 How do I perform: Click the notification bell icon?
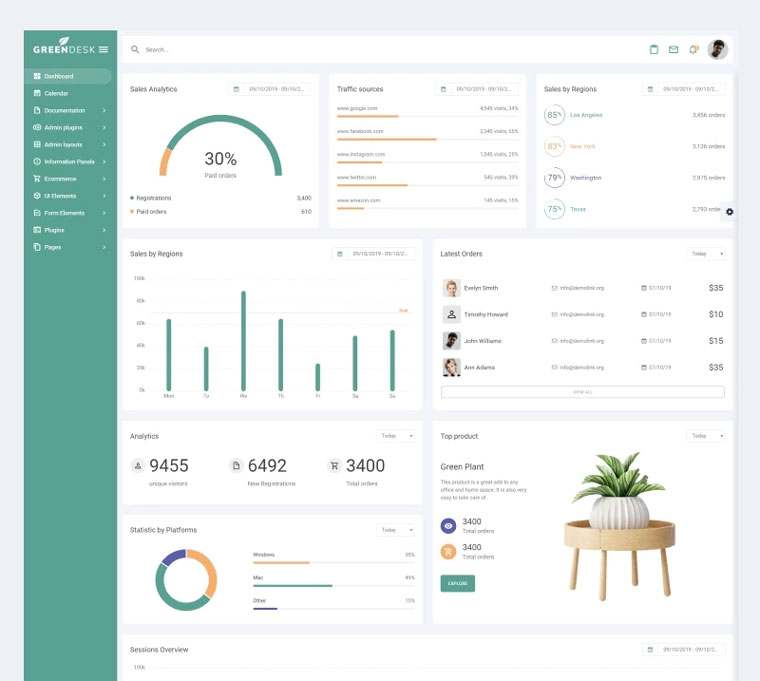[693, 49]
